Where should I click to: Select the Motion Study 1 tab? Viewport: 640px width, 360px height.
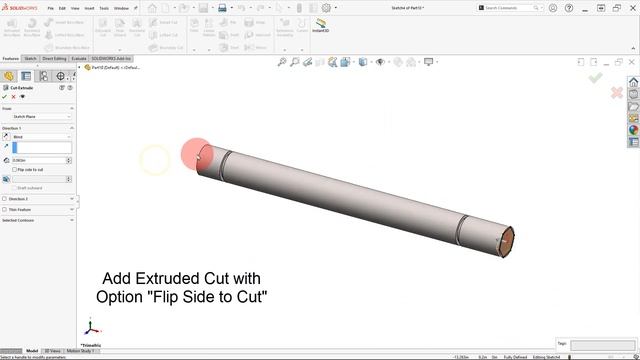(80, 351)
